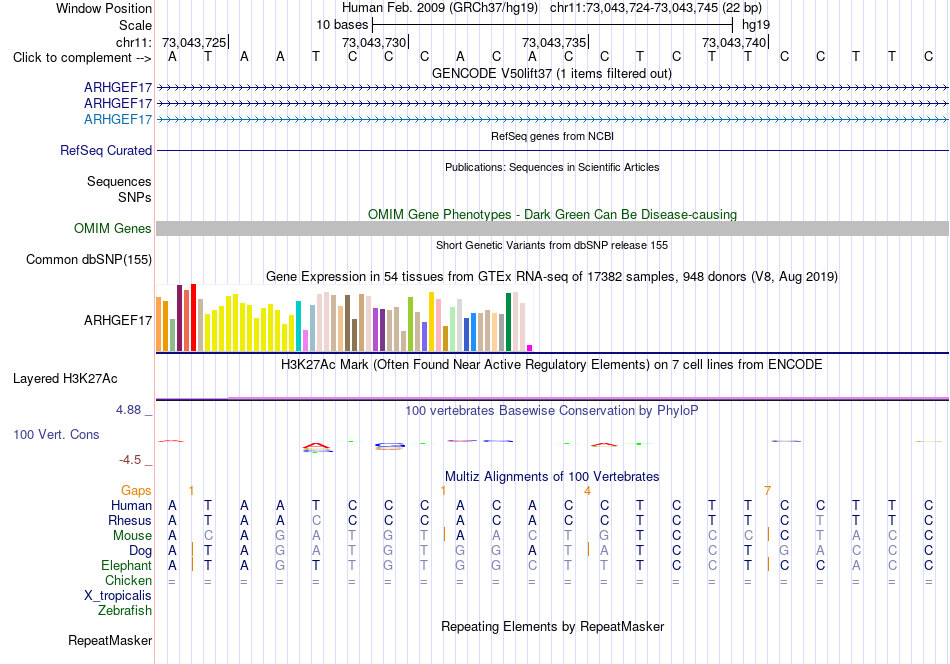Select the 'X_tropicalis' alignment row label
Screen dimensions: 950x664
coord(118,596)
